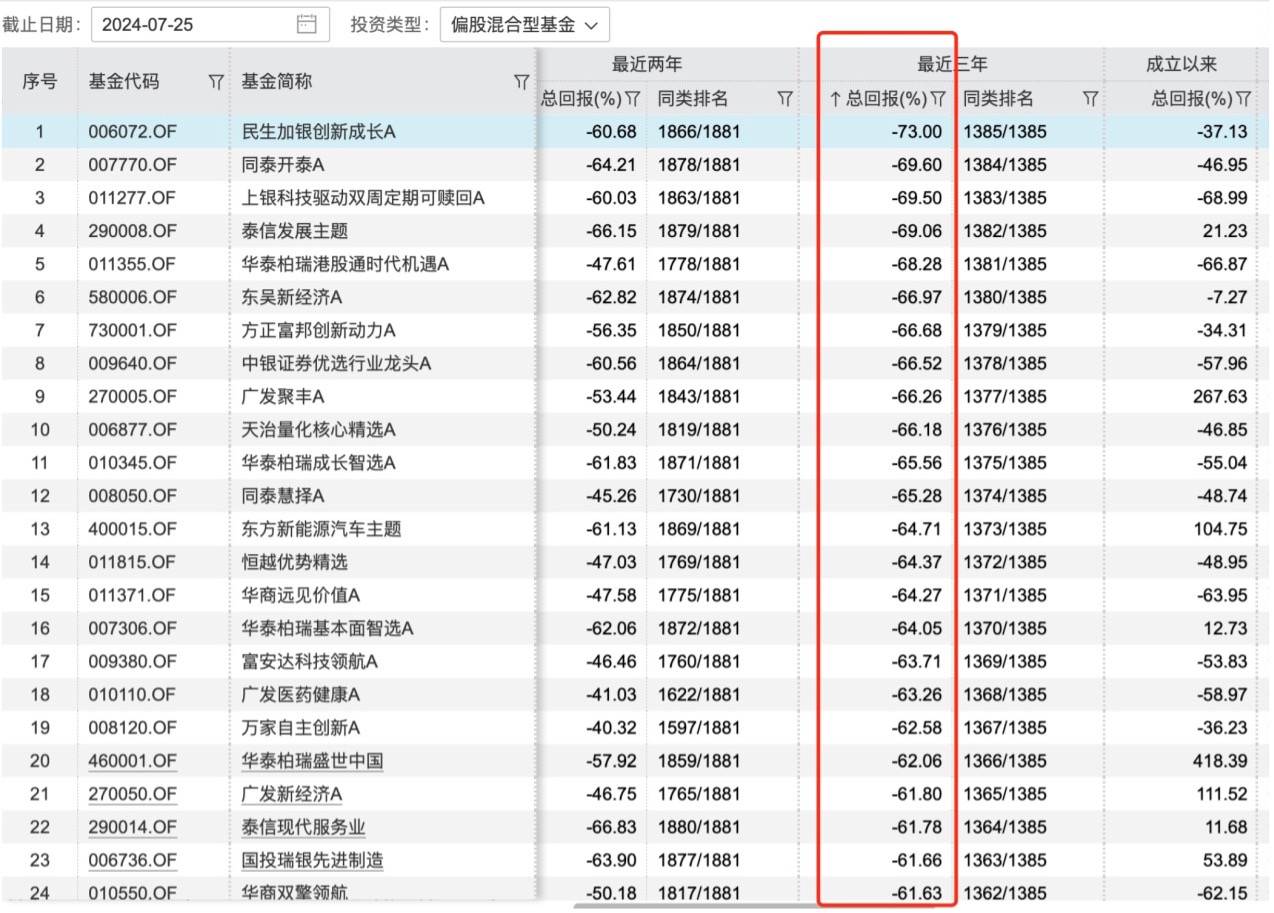
Task: Open fund name link 广发新经济A
Action: pyautogui.click(x=292, y=794)
